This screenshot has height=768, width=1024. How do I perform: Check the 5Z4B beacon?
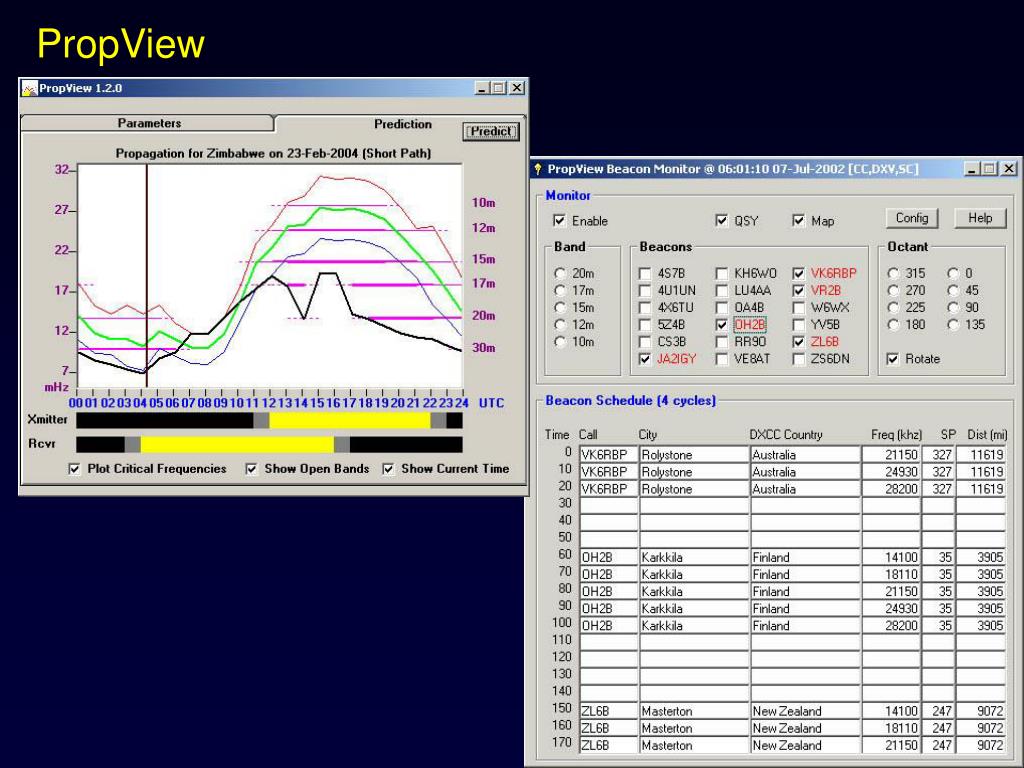pyautogui.click(x=645, y=325)
